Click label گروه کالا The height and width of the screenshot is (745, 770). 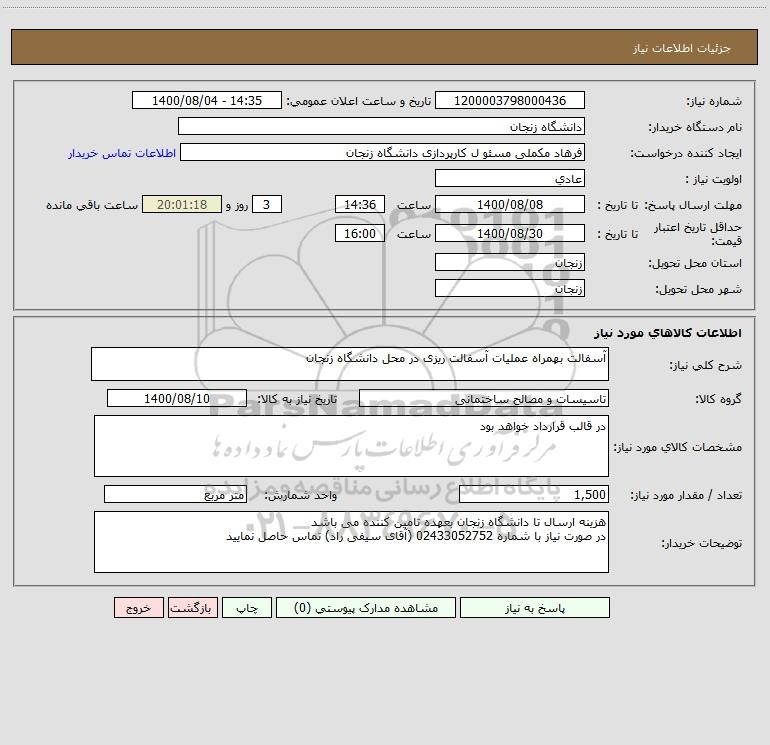718,399
